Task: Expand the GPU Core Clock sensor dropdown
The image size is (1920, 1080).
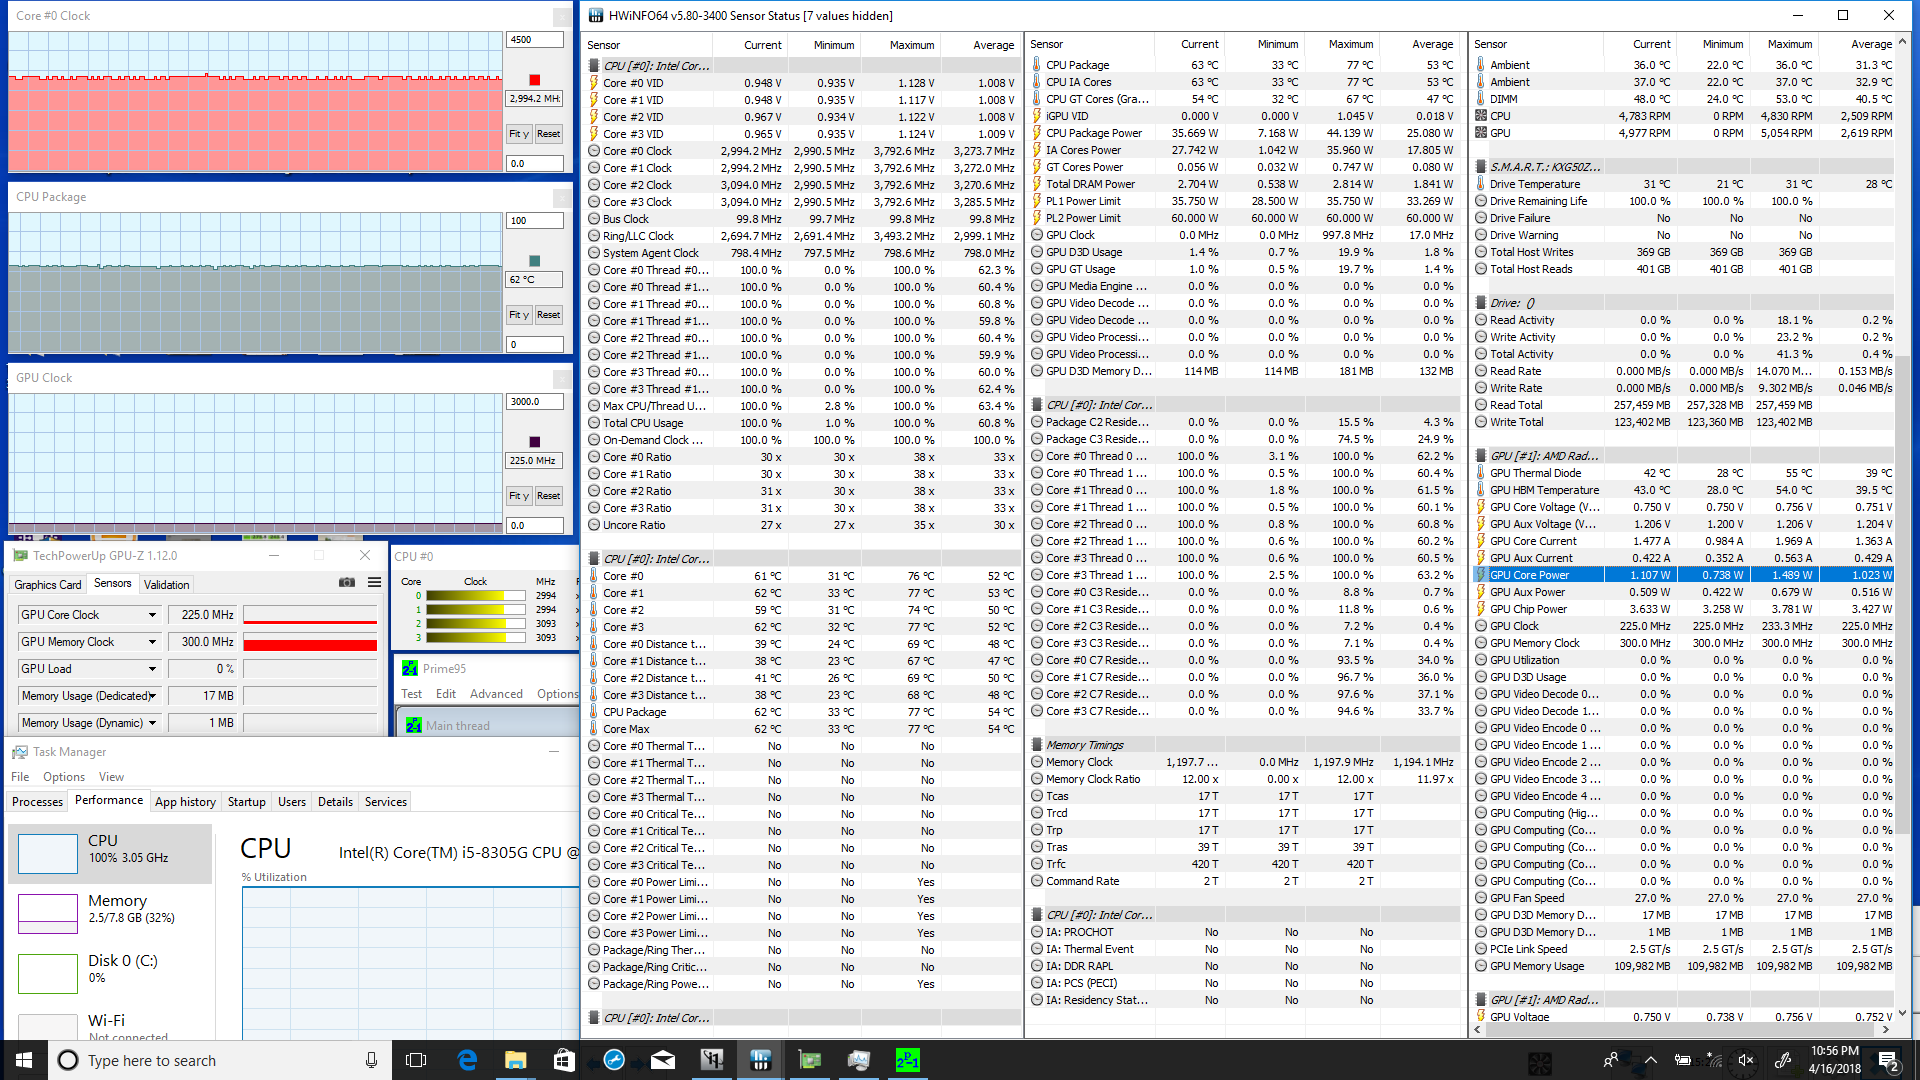Action: (x=152, y=615)
